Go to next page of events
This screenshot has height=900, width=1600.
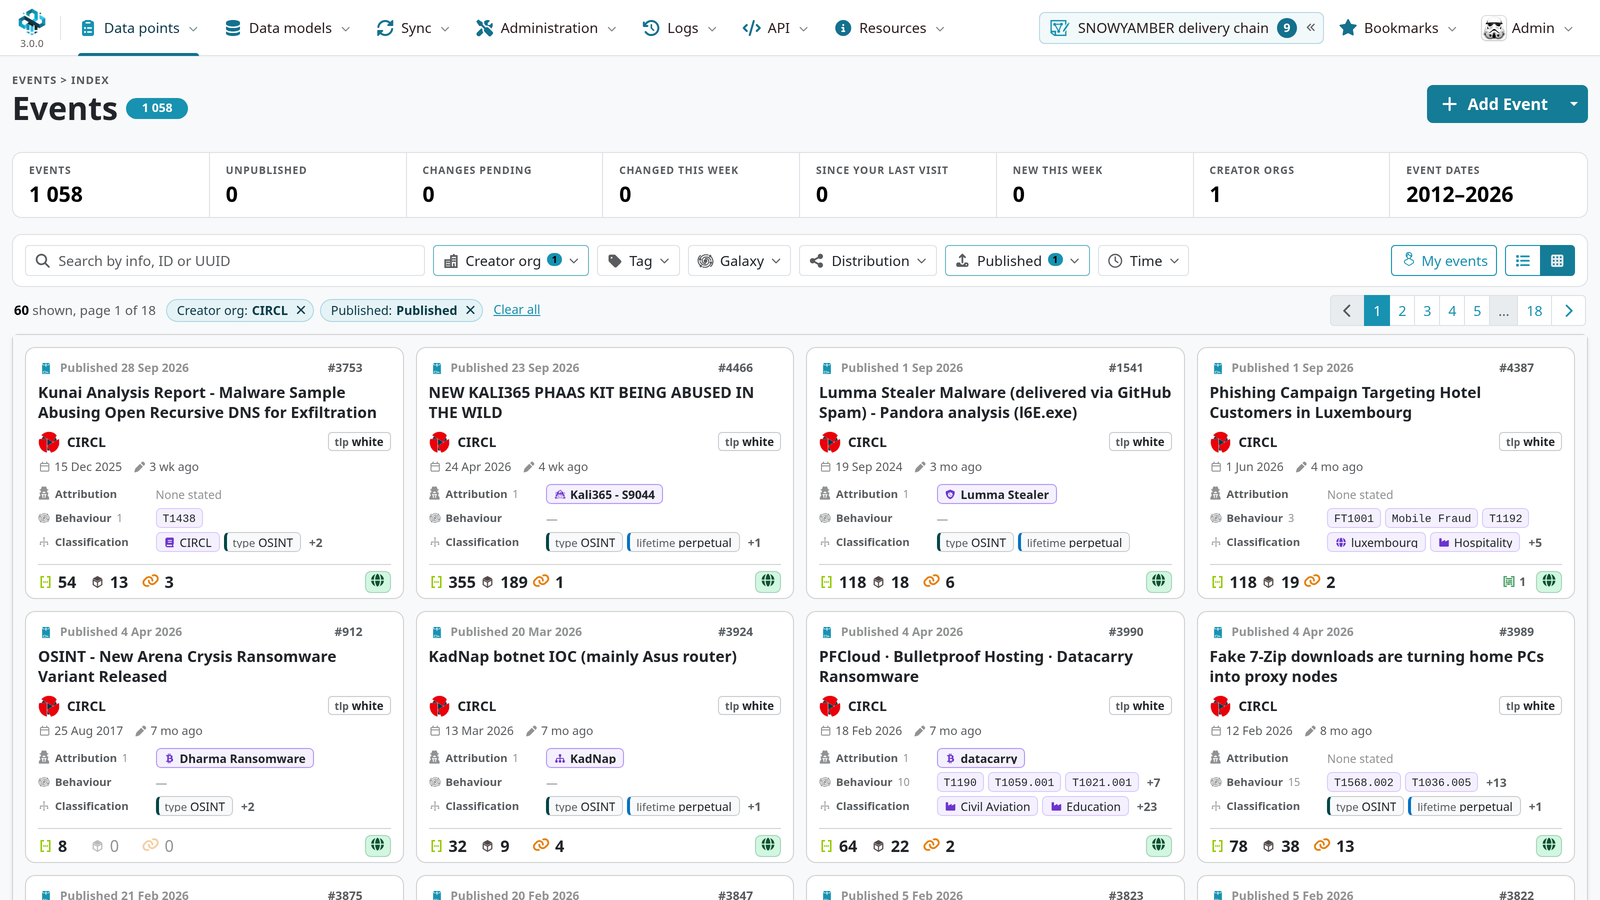point(1569,311)
